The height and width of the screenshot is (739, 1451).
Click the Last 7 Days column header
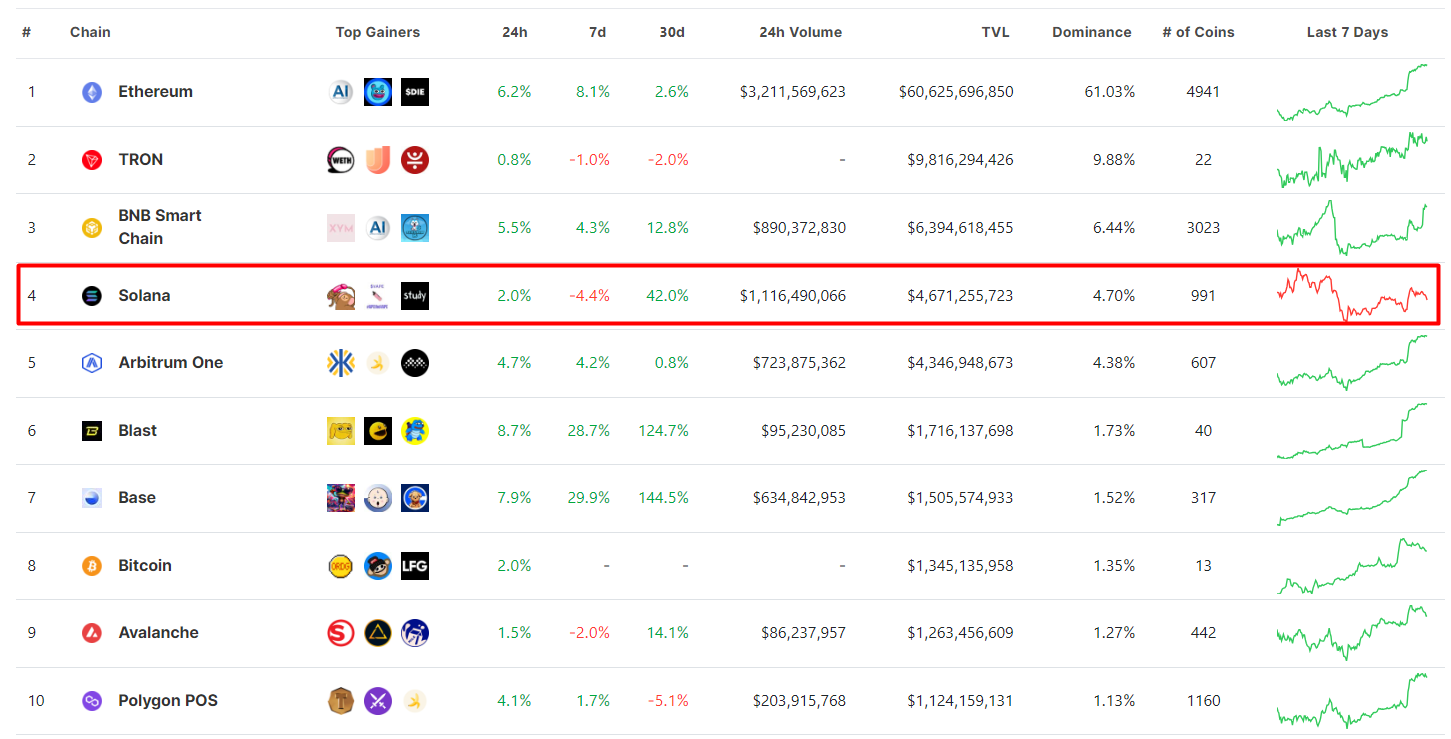click(1347, 32)
